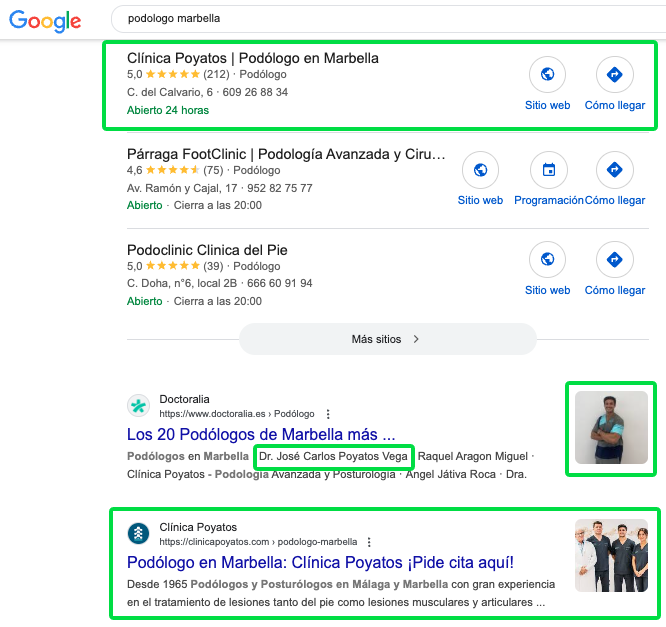Open Podoclinic Clinica del Pie website globe icon
The image size is (666, 627).
[x=547, y=259]
